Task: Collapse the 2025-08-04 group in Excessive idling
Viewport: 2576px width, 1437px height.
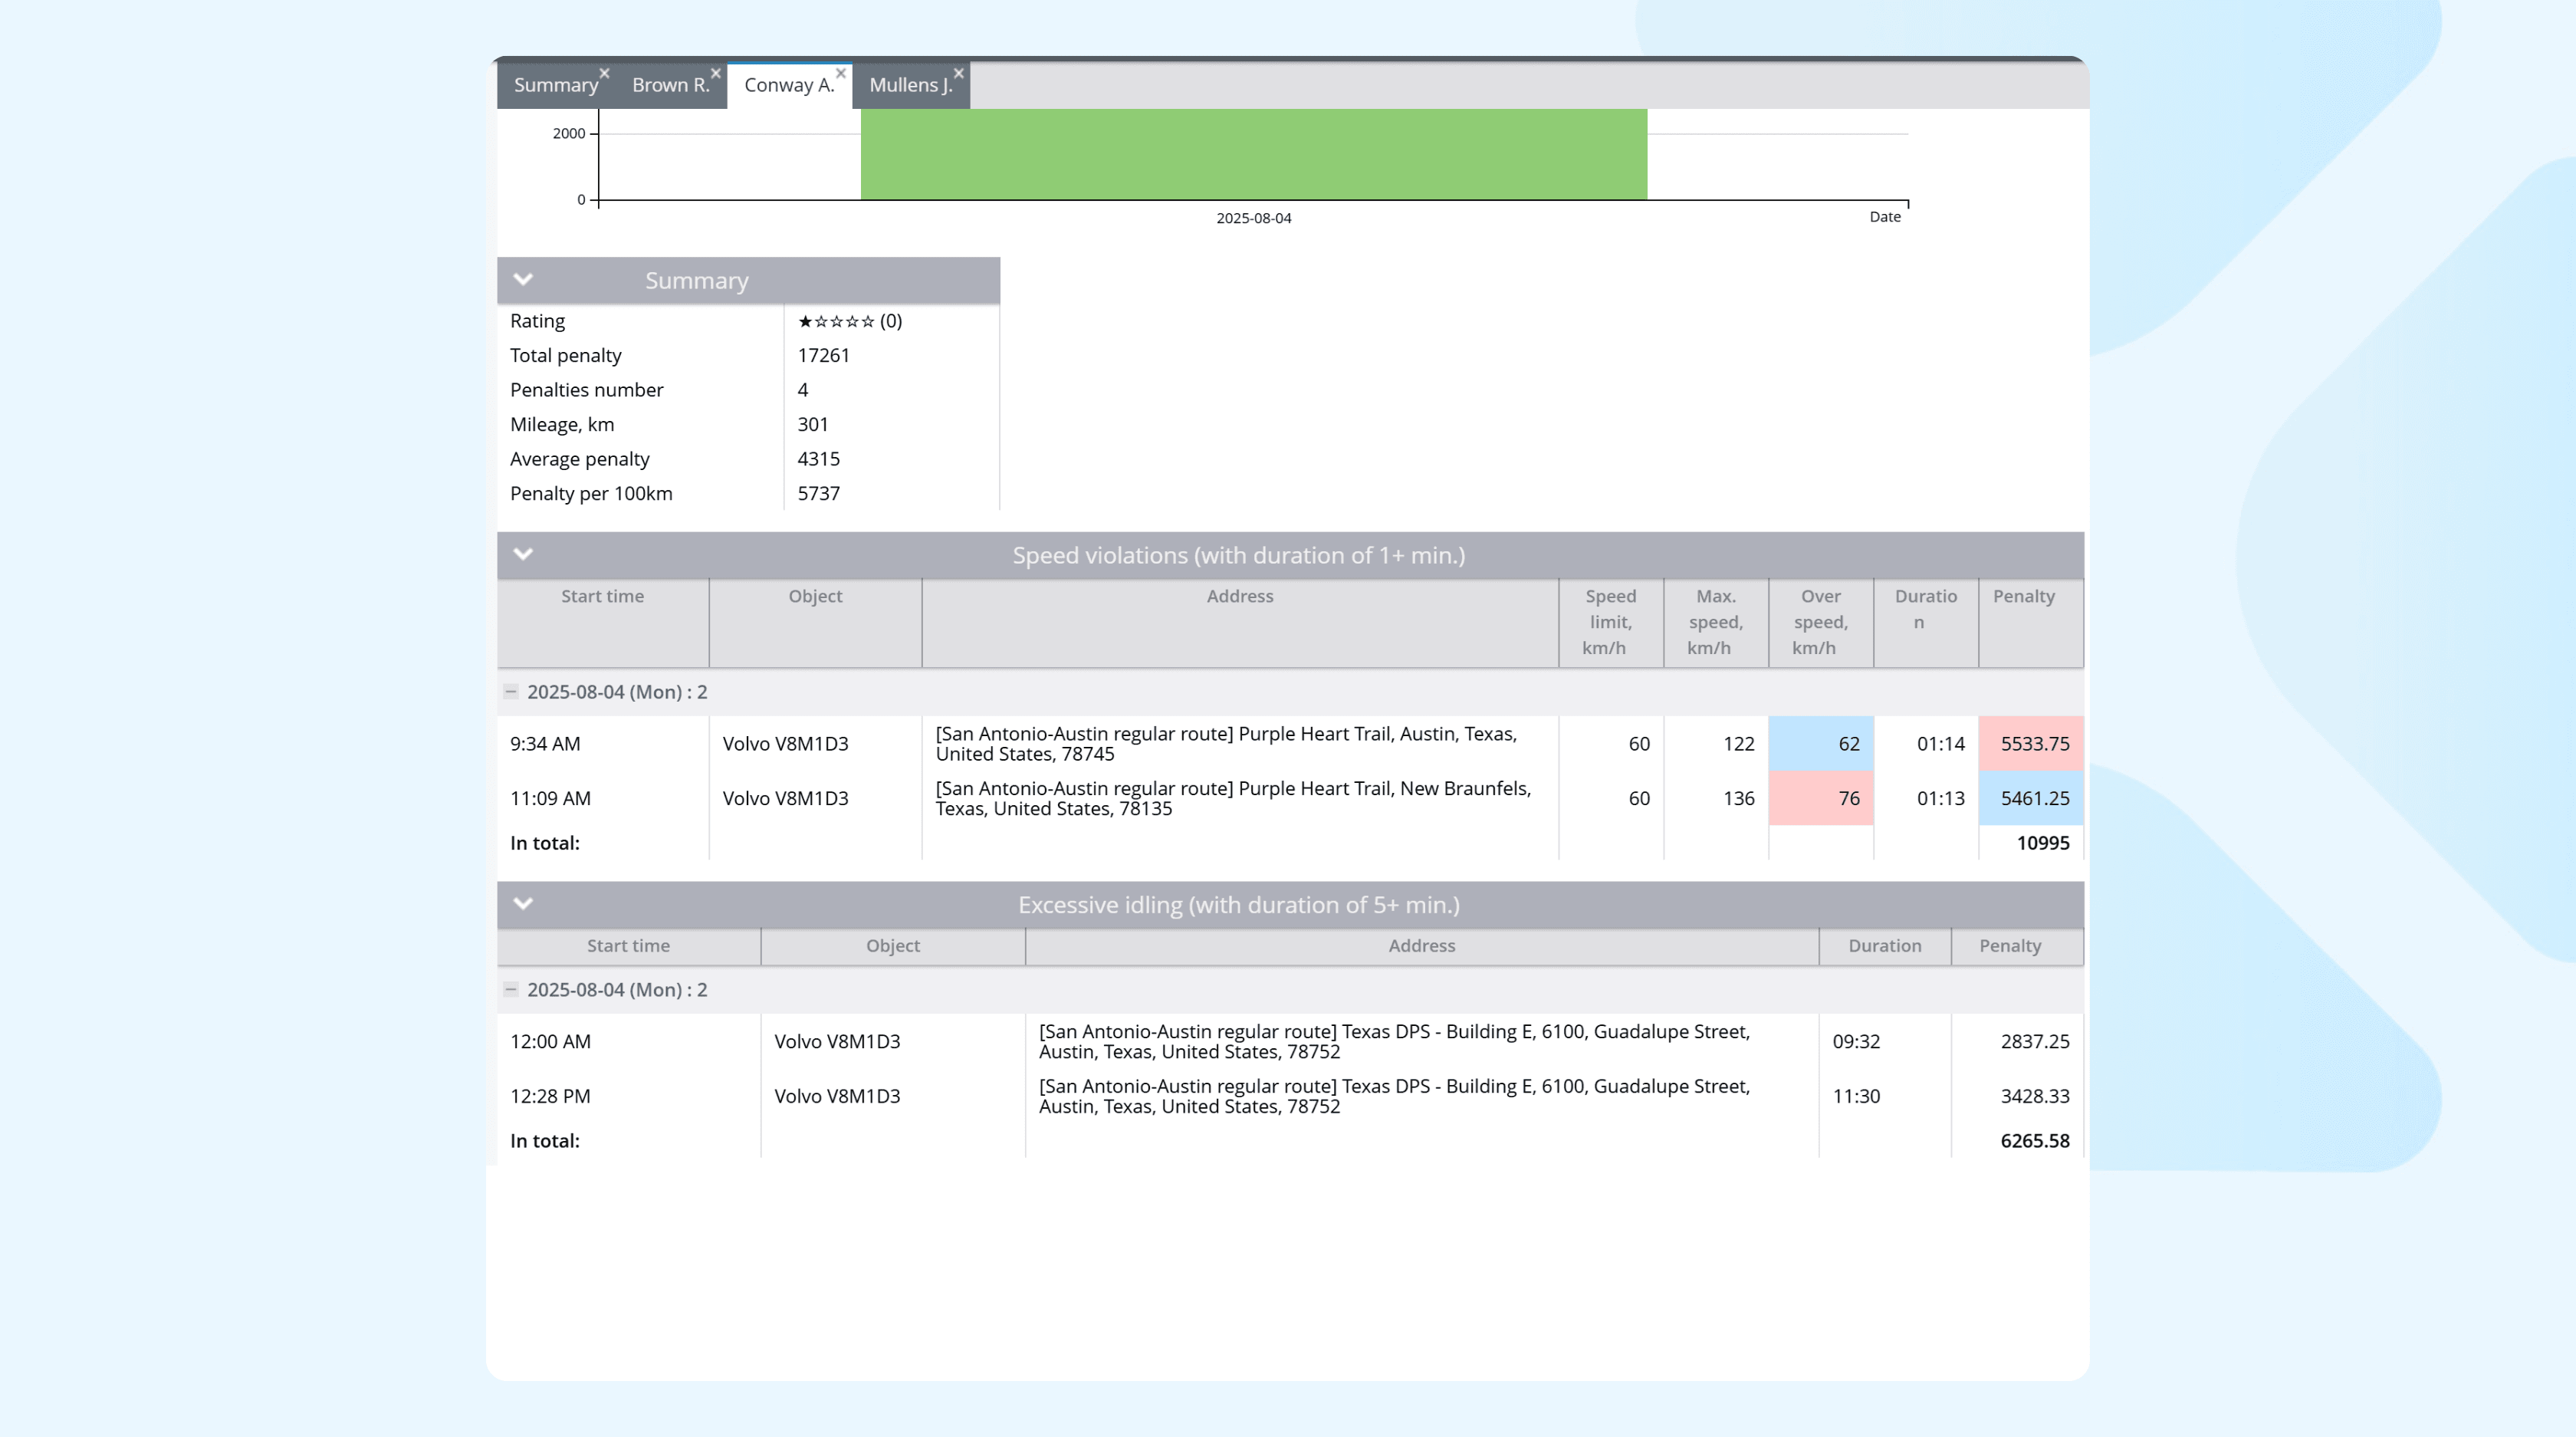Action: (511, 990)
